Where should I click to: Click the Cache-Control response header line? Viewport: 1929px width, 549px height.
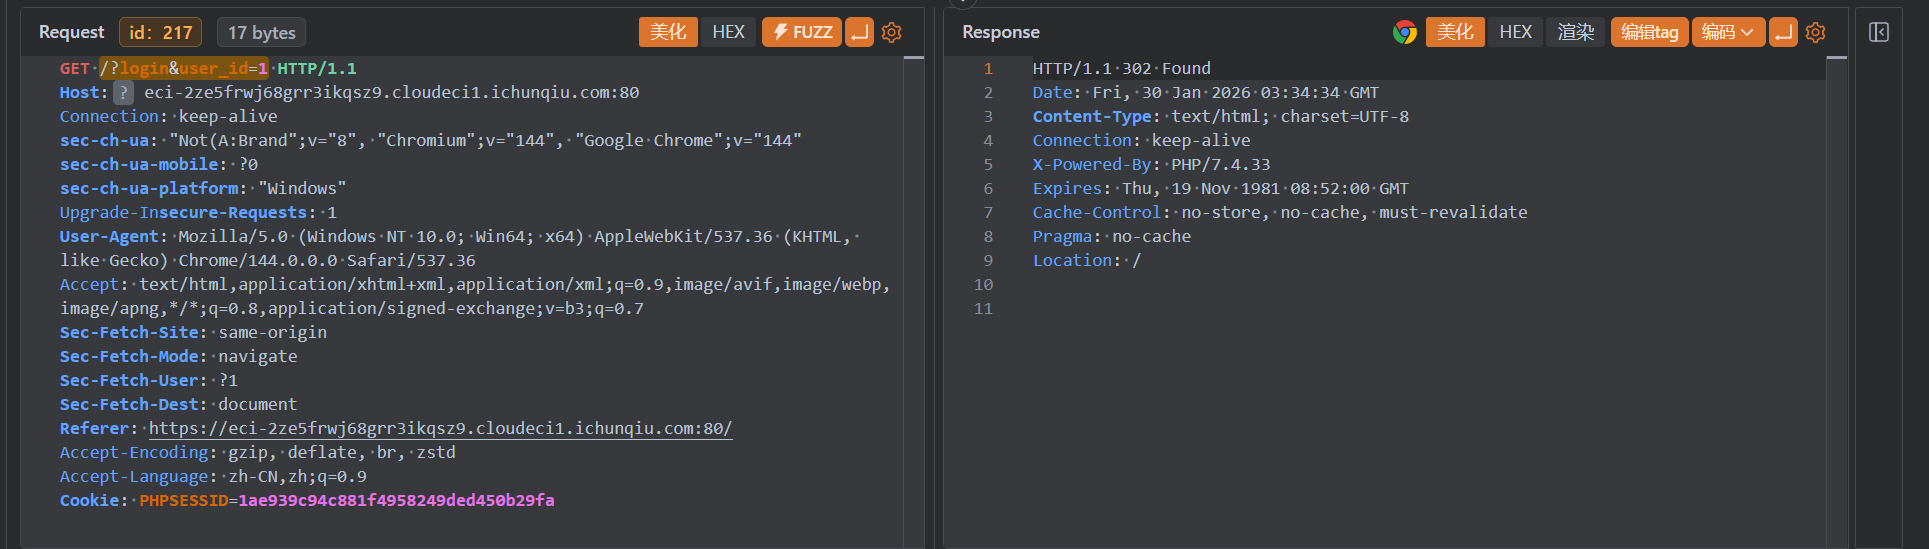1280,212
